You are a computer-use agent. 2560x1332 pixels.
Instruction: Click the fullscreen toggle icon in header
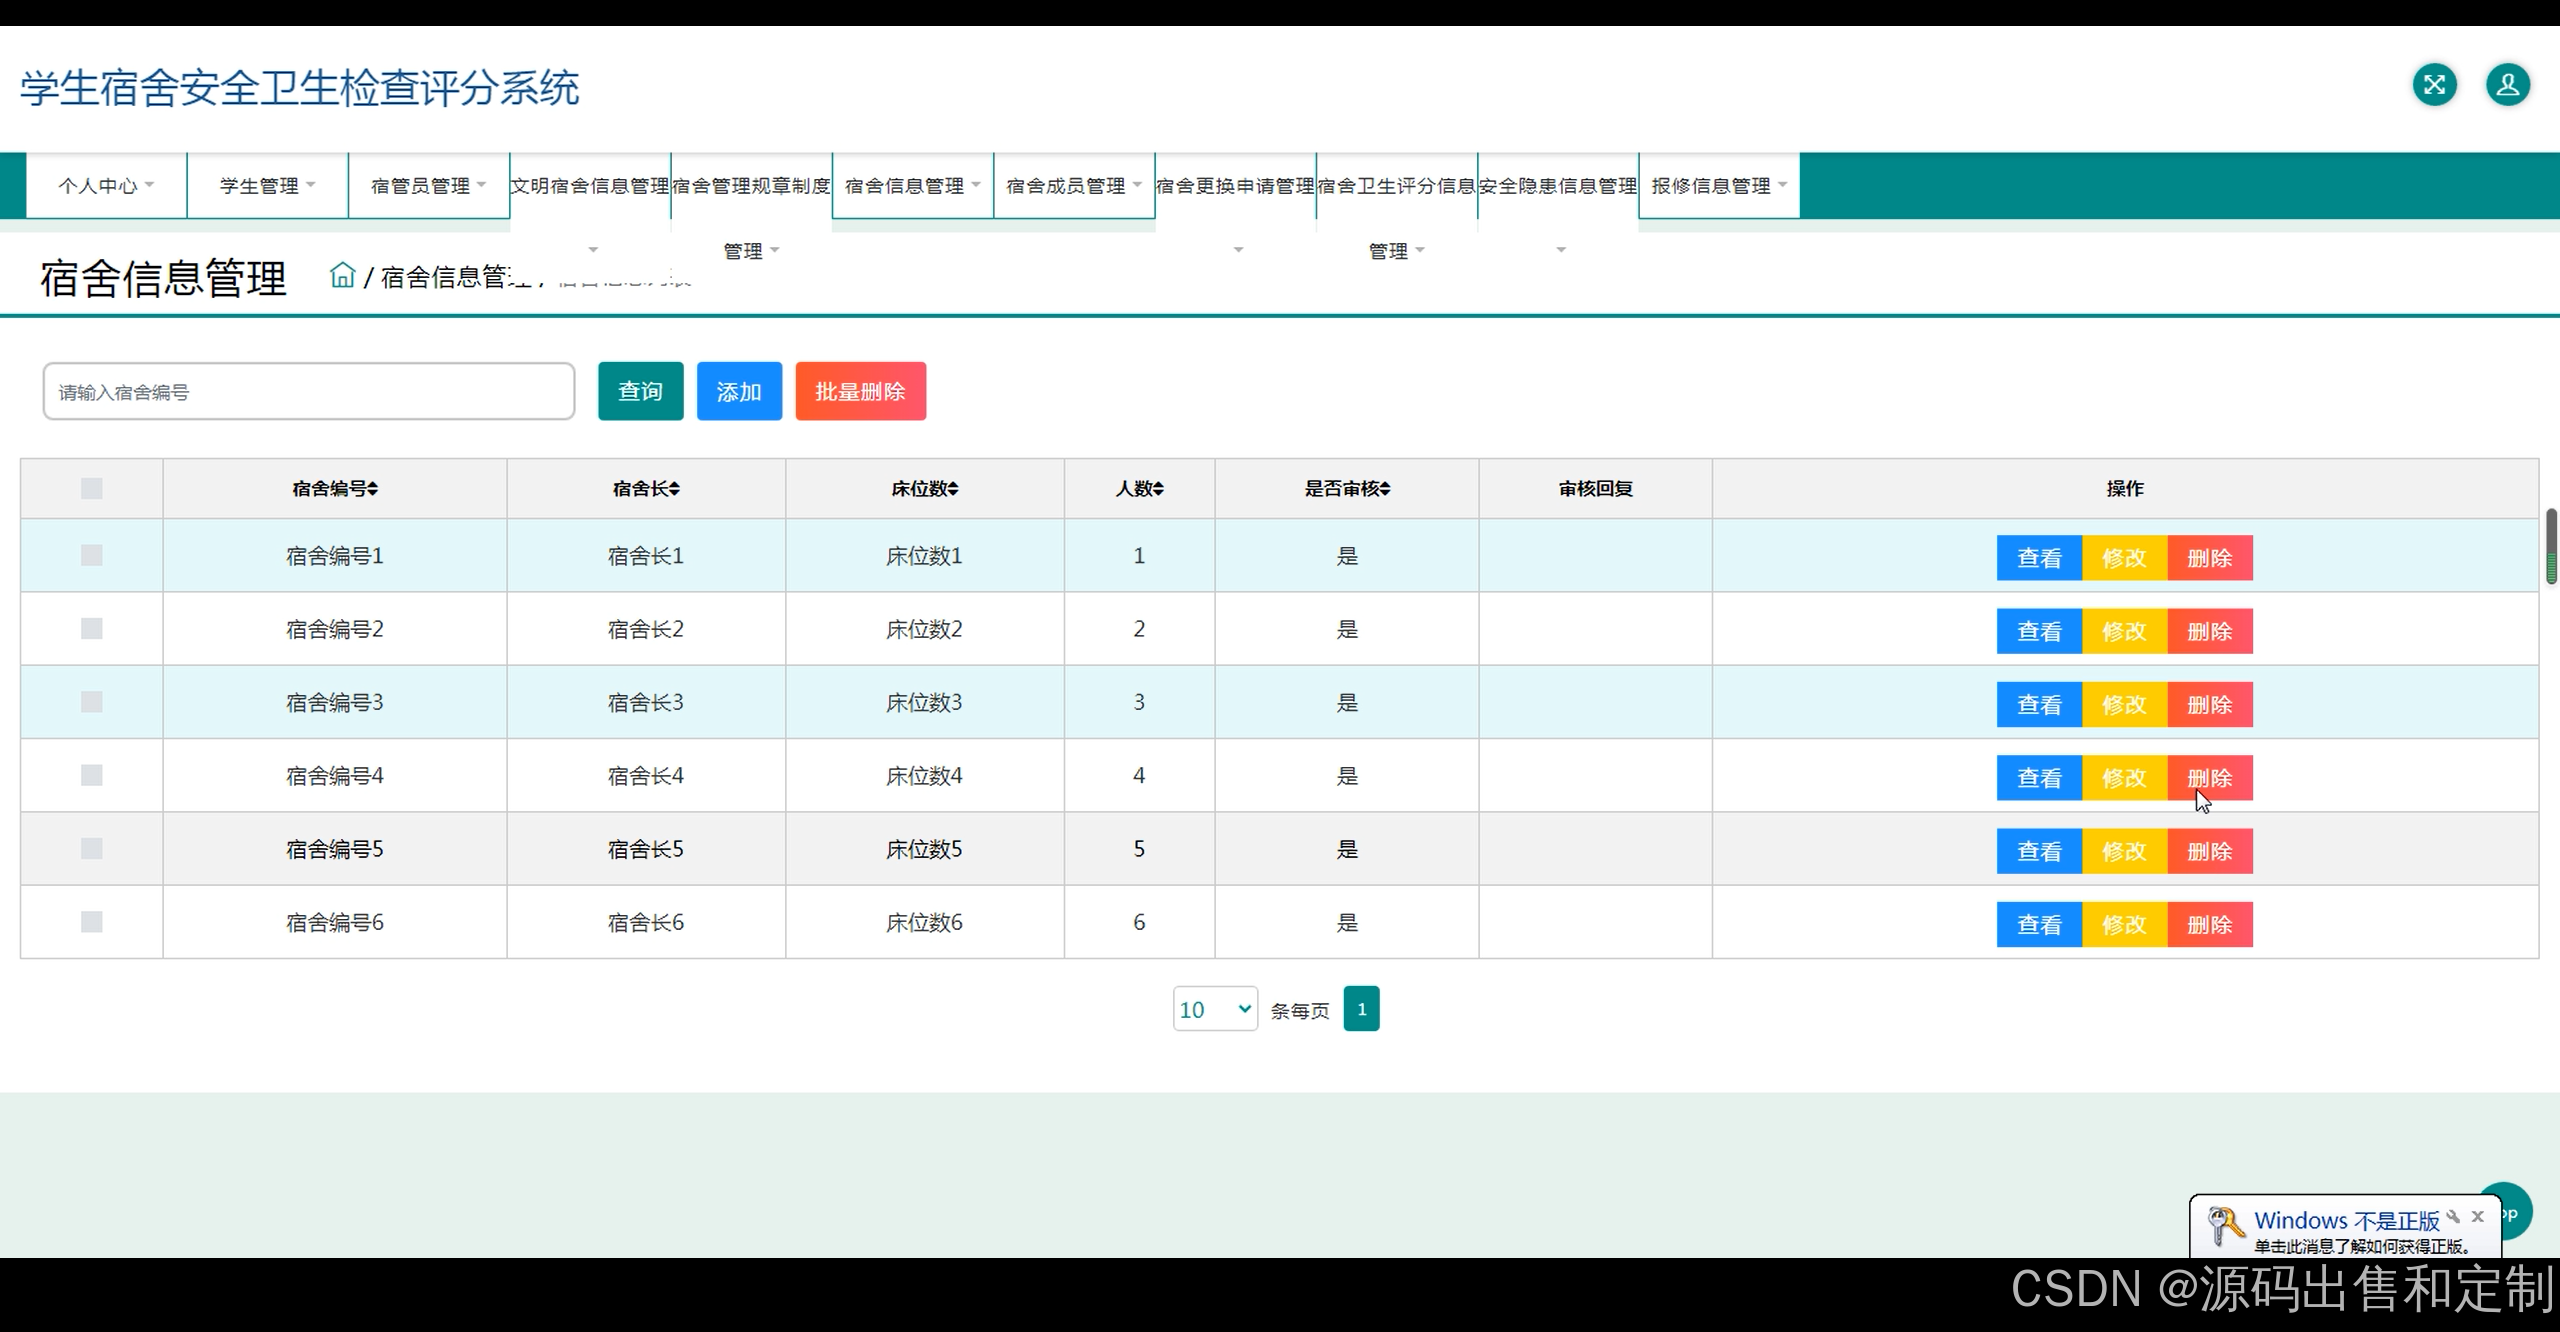2434,85
